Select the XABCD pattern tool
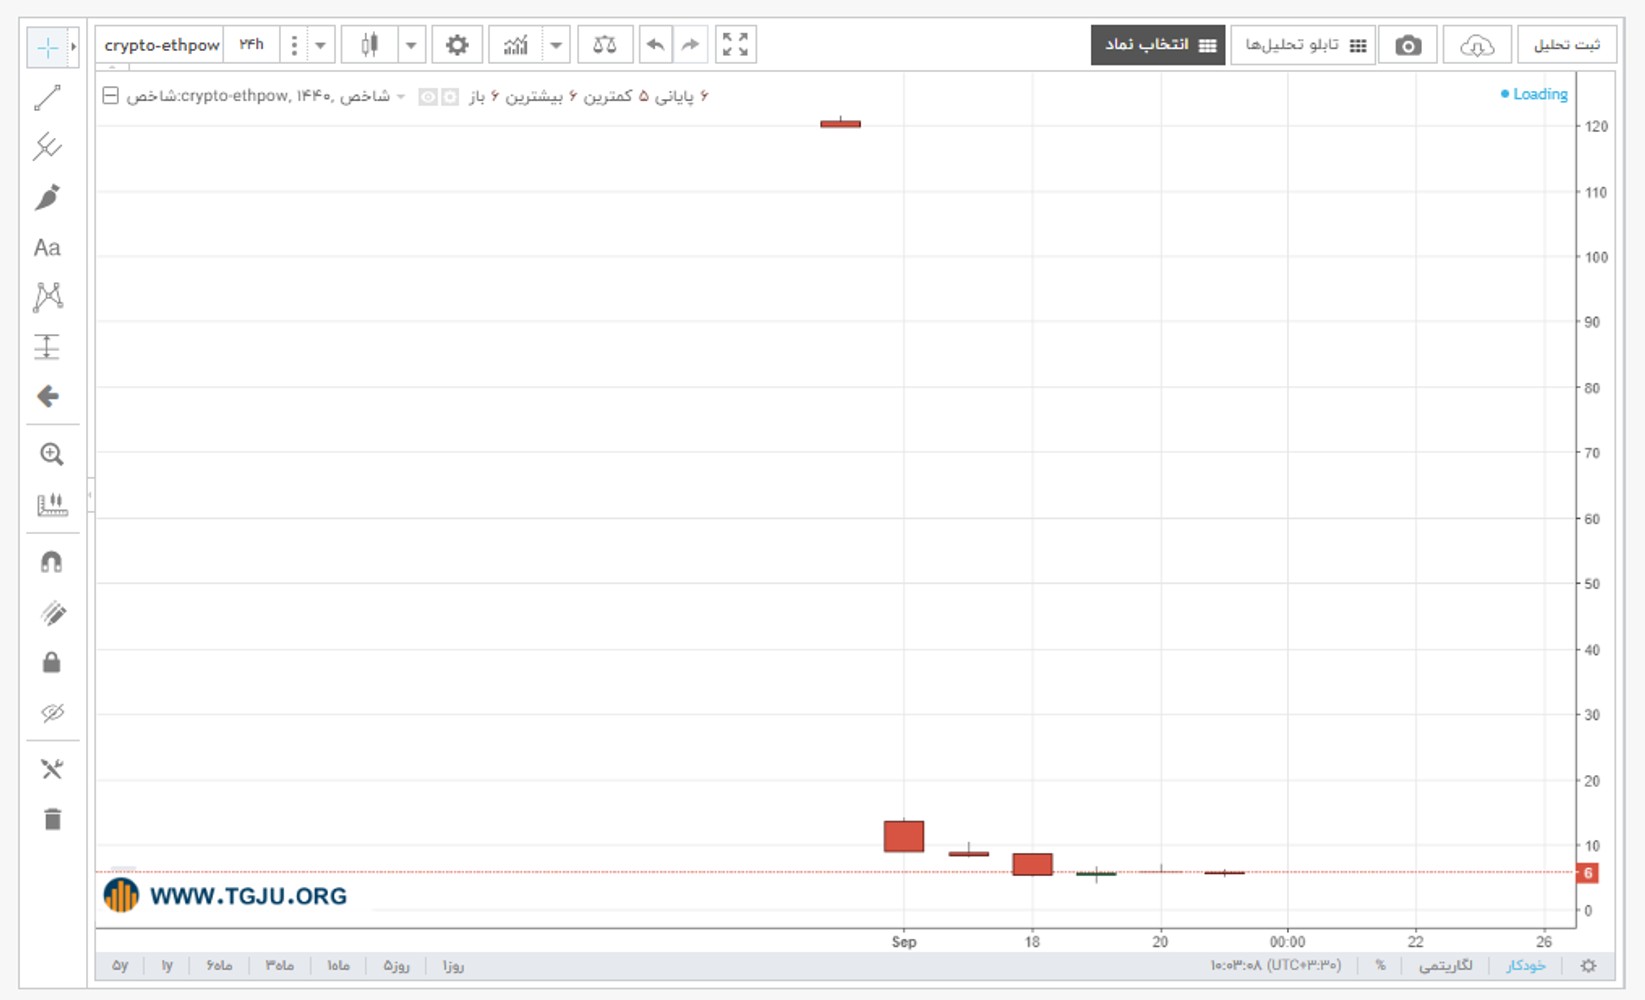This screenshot has width=1645, height=1000. [47, 297]
